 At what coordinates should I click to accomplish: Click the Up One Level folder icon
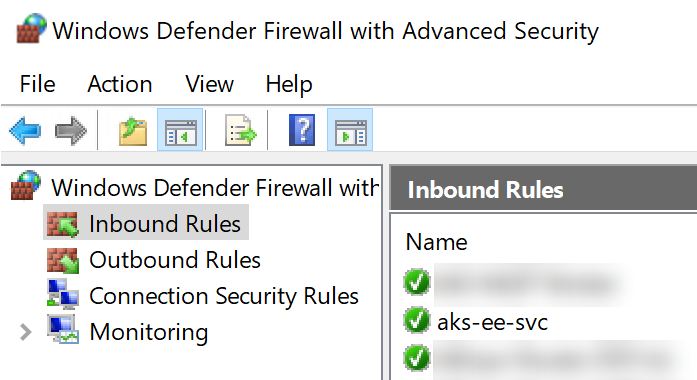pyautogui.click(x=133, y=131)
